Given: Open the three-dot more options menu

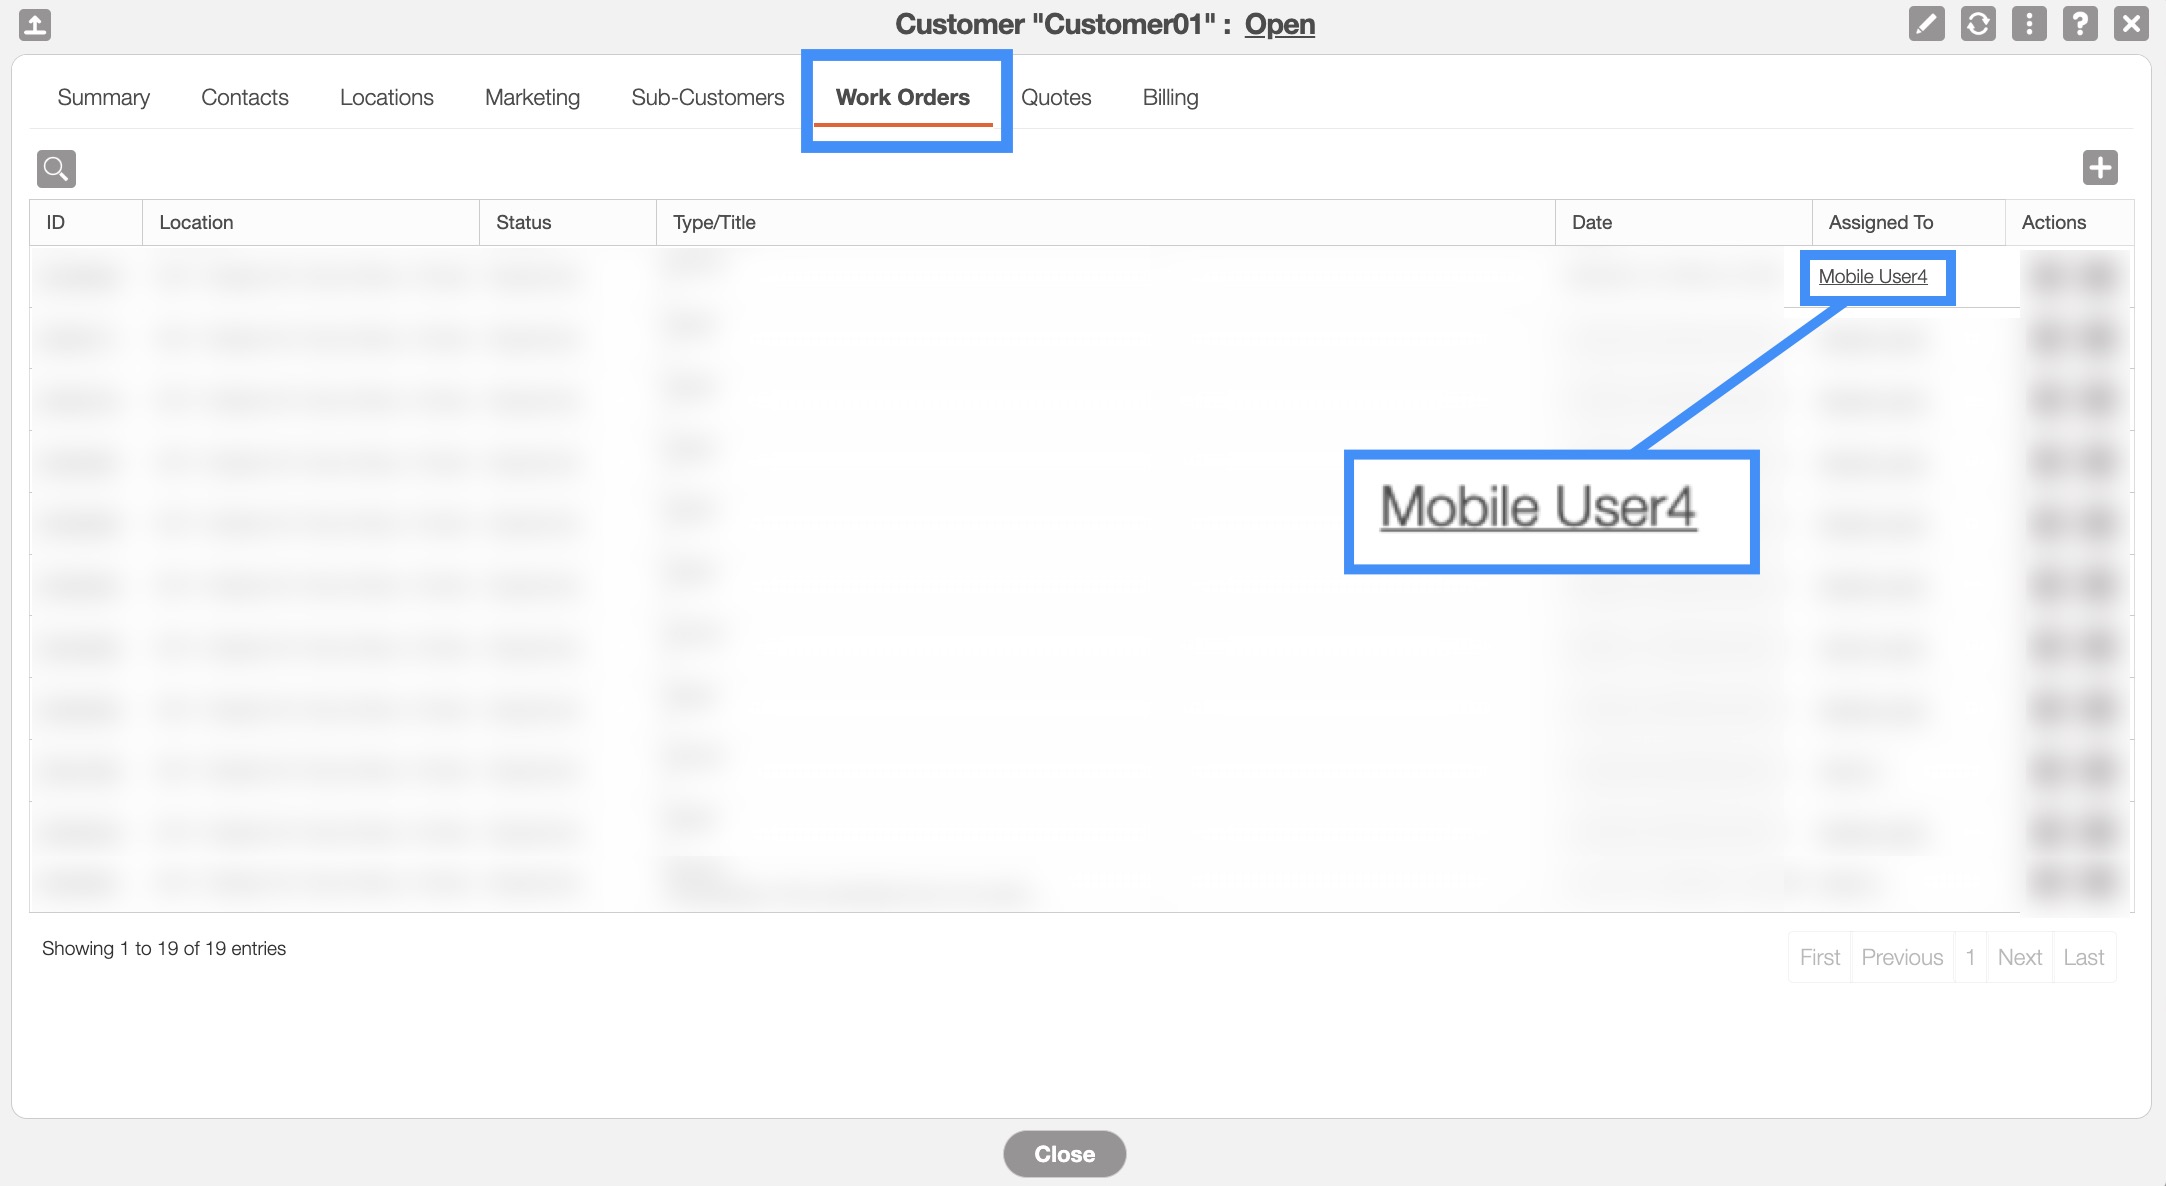Looking at the screenshot, I should pyautogui.click(x=2028, y=23).
